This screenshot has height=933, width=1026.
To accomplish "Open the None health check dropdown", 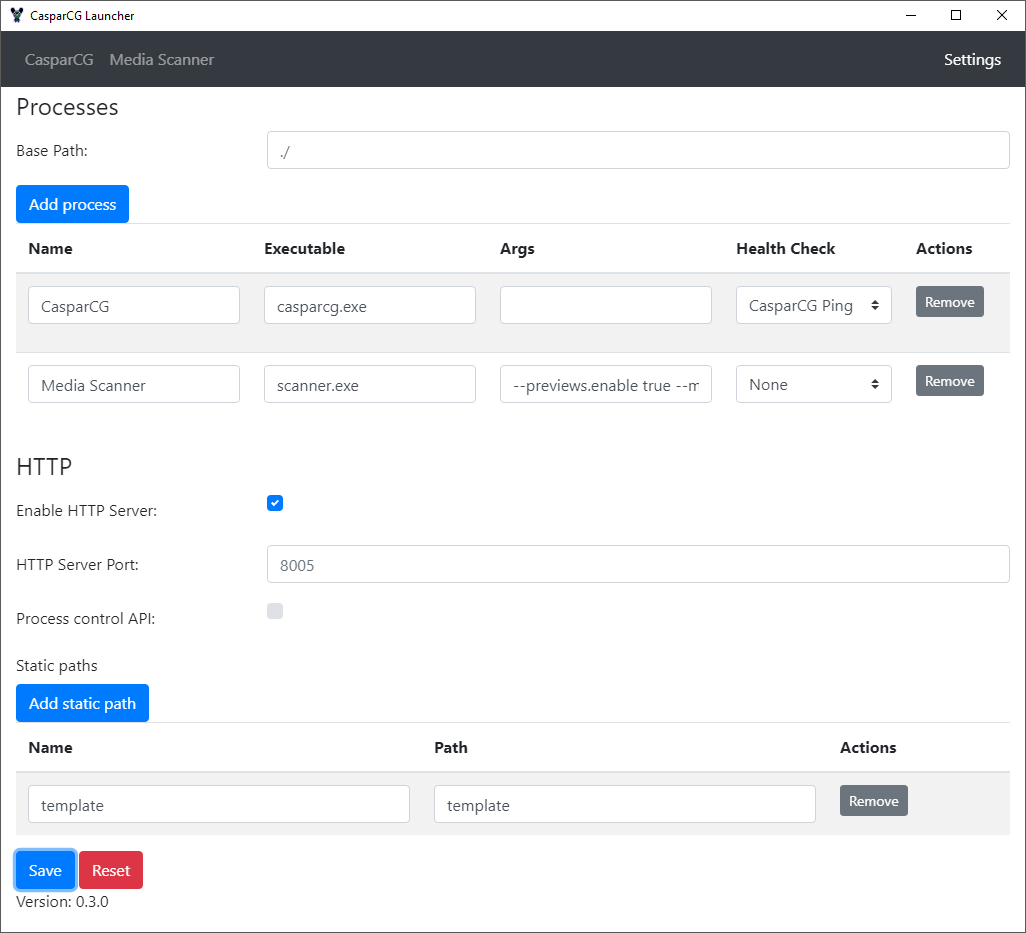I will (x=813, y=385).
